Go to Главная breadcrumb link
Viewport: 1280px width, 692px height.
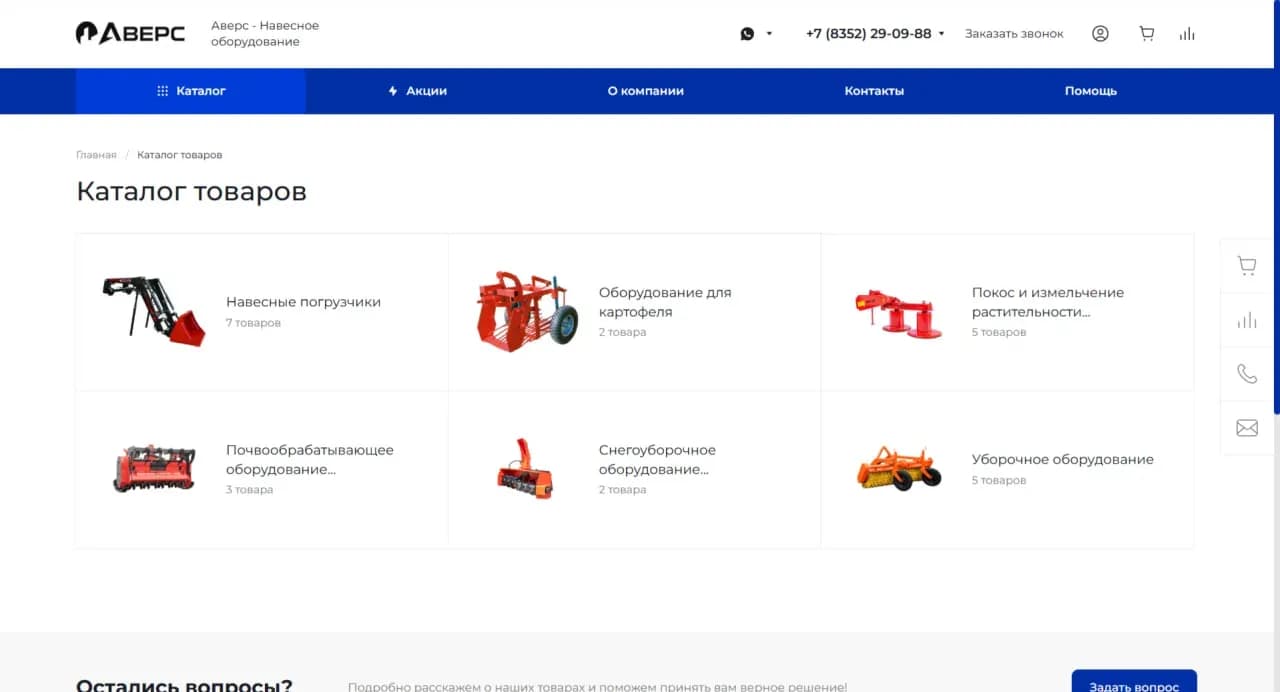[96, 155]
